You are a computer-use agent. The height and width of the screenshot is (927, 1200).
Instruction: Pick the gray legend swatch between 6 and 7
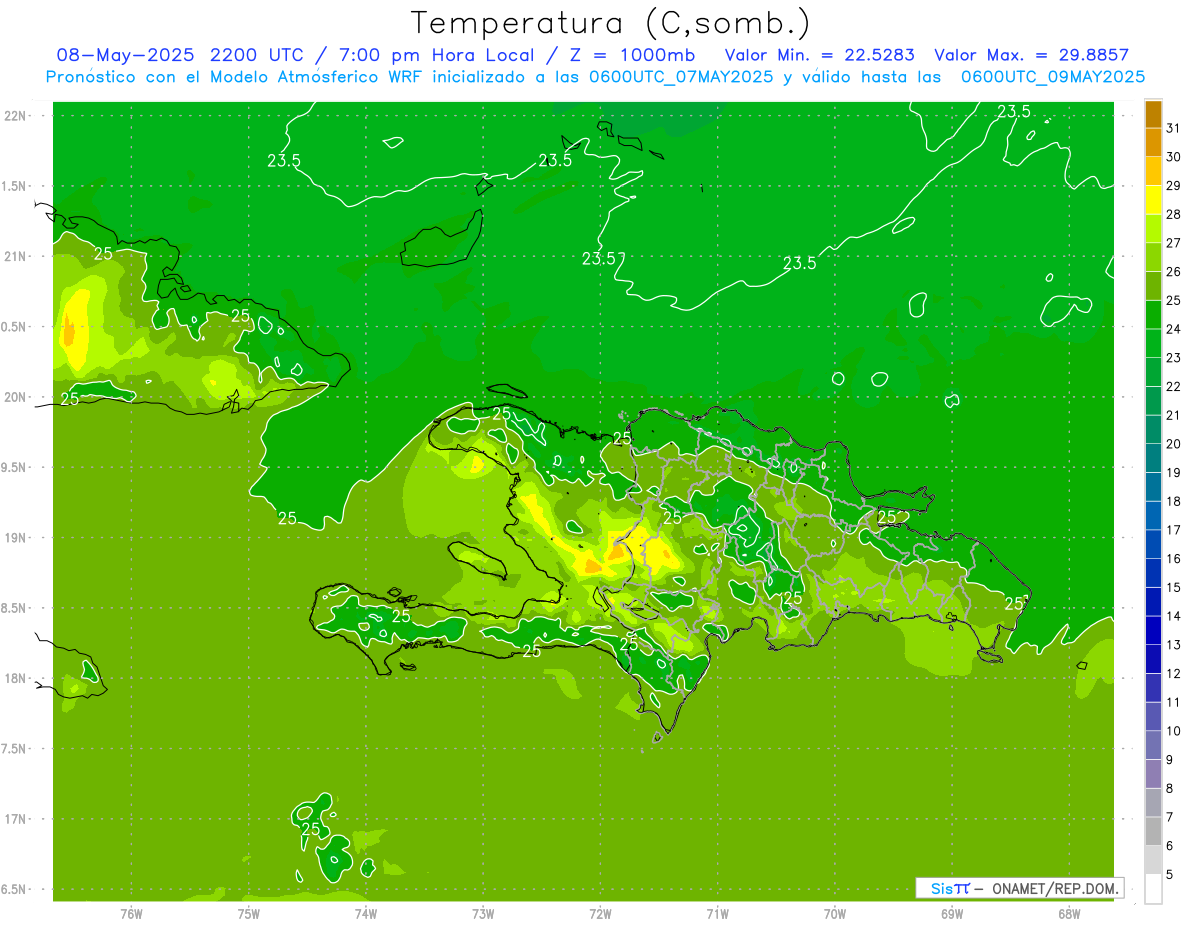tap(1153, 831)
